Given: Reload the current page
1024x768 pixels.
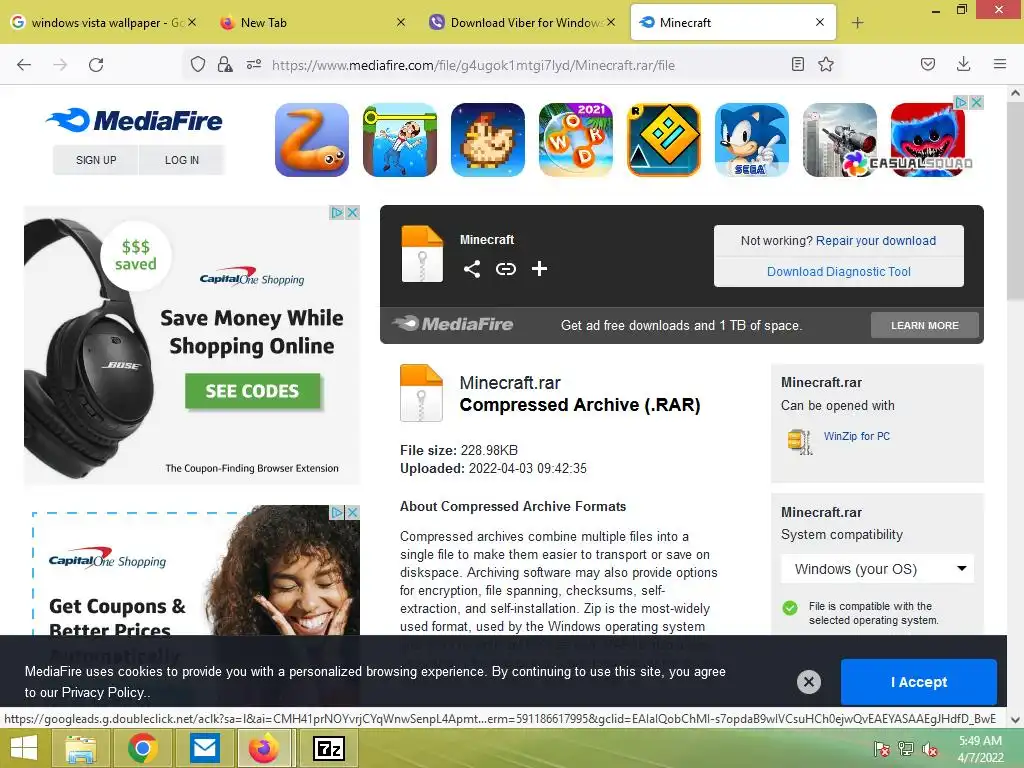Looking at the screenshot, I should click(x=96, y=65).
